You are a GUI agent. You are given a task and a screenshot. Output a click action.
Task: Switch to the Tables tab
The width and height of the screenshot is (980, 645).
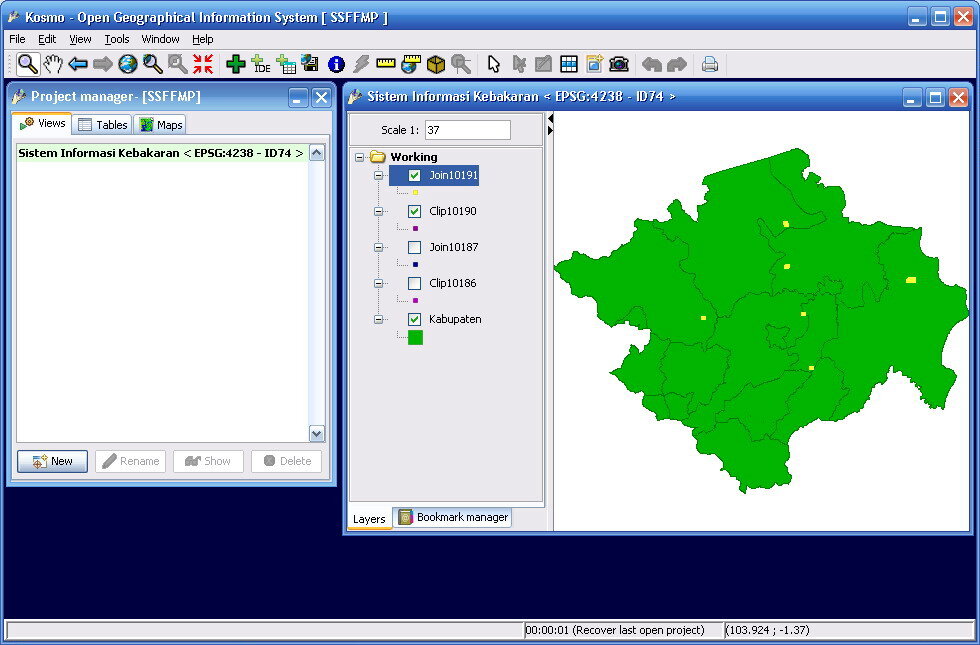coord(104,125)
